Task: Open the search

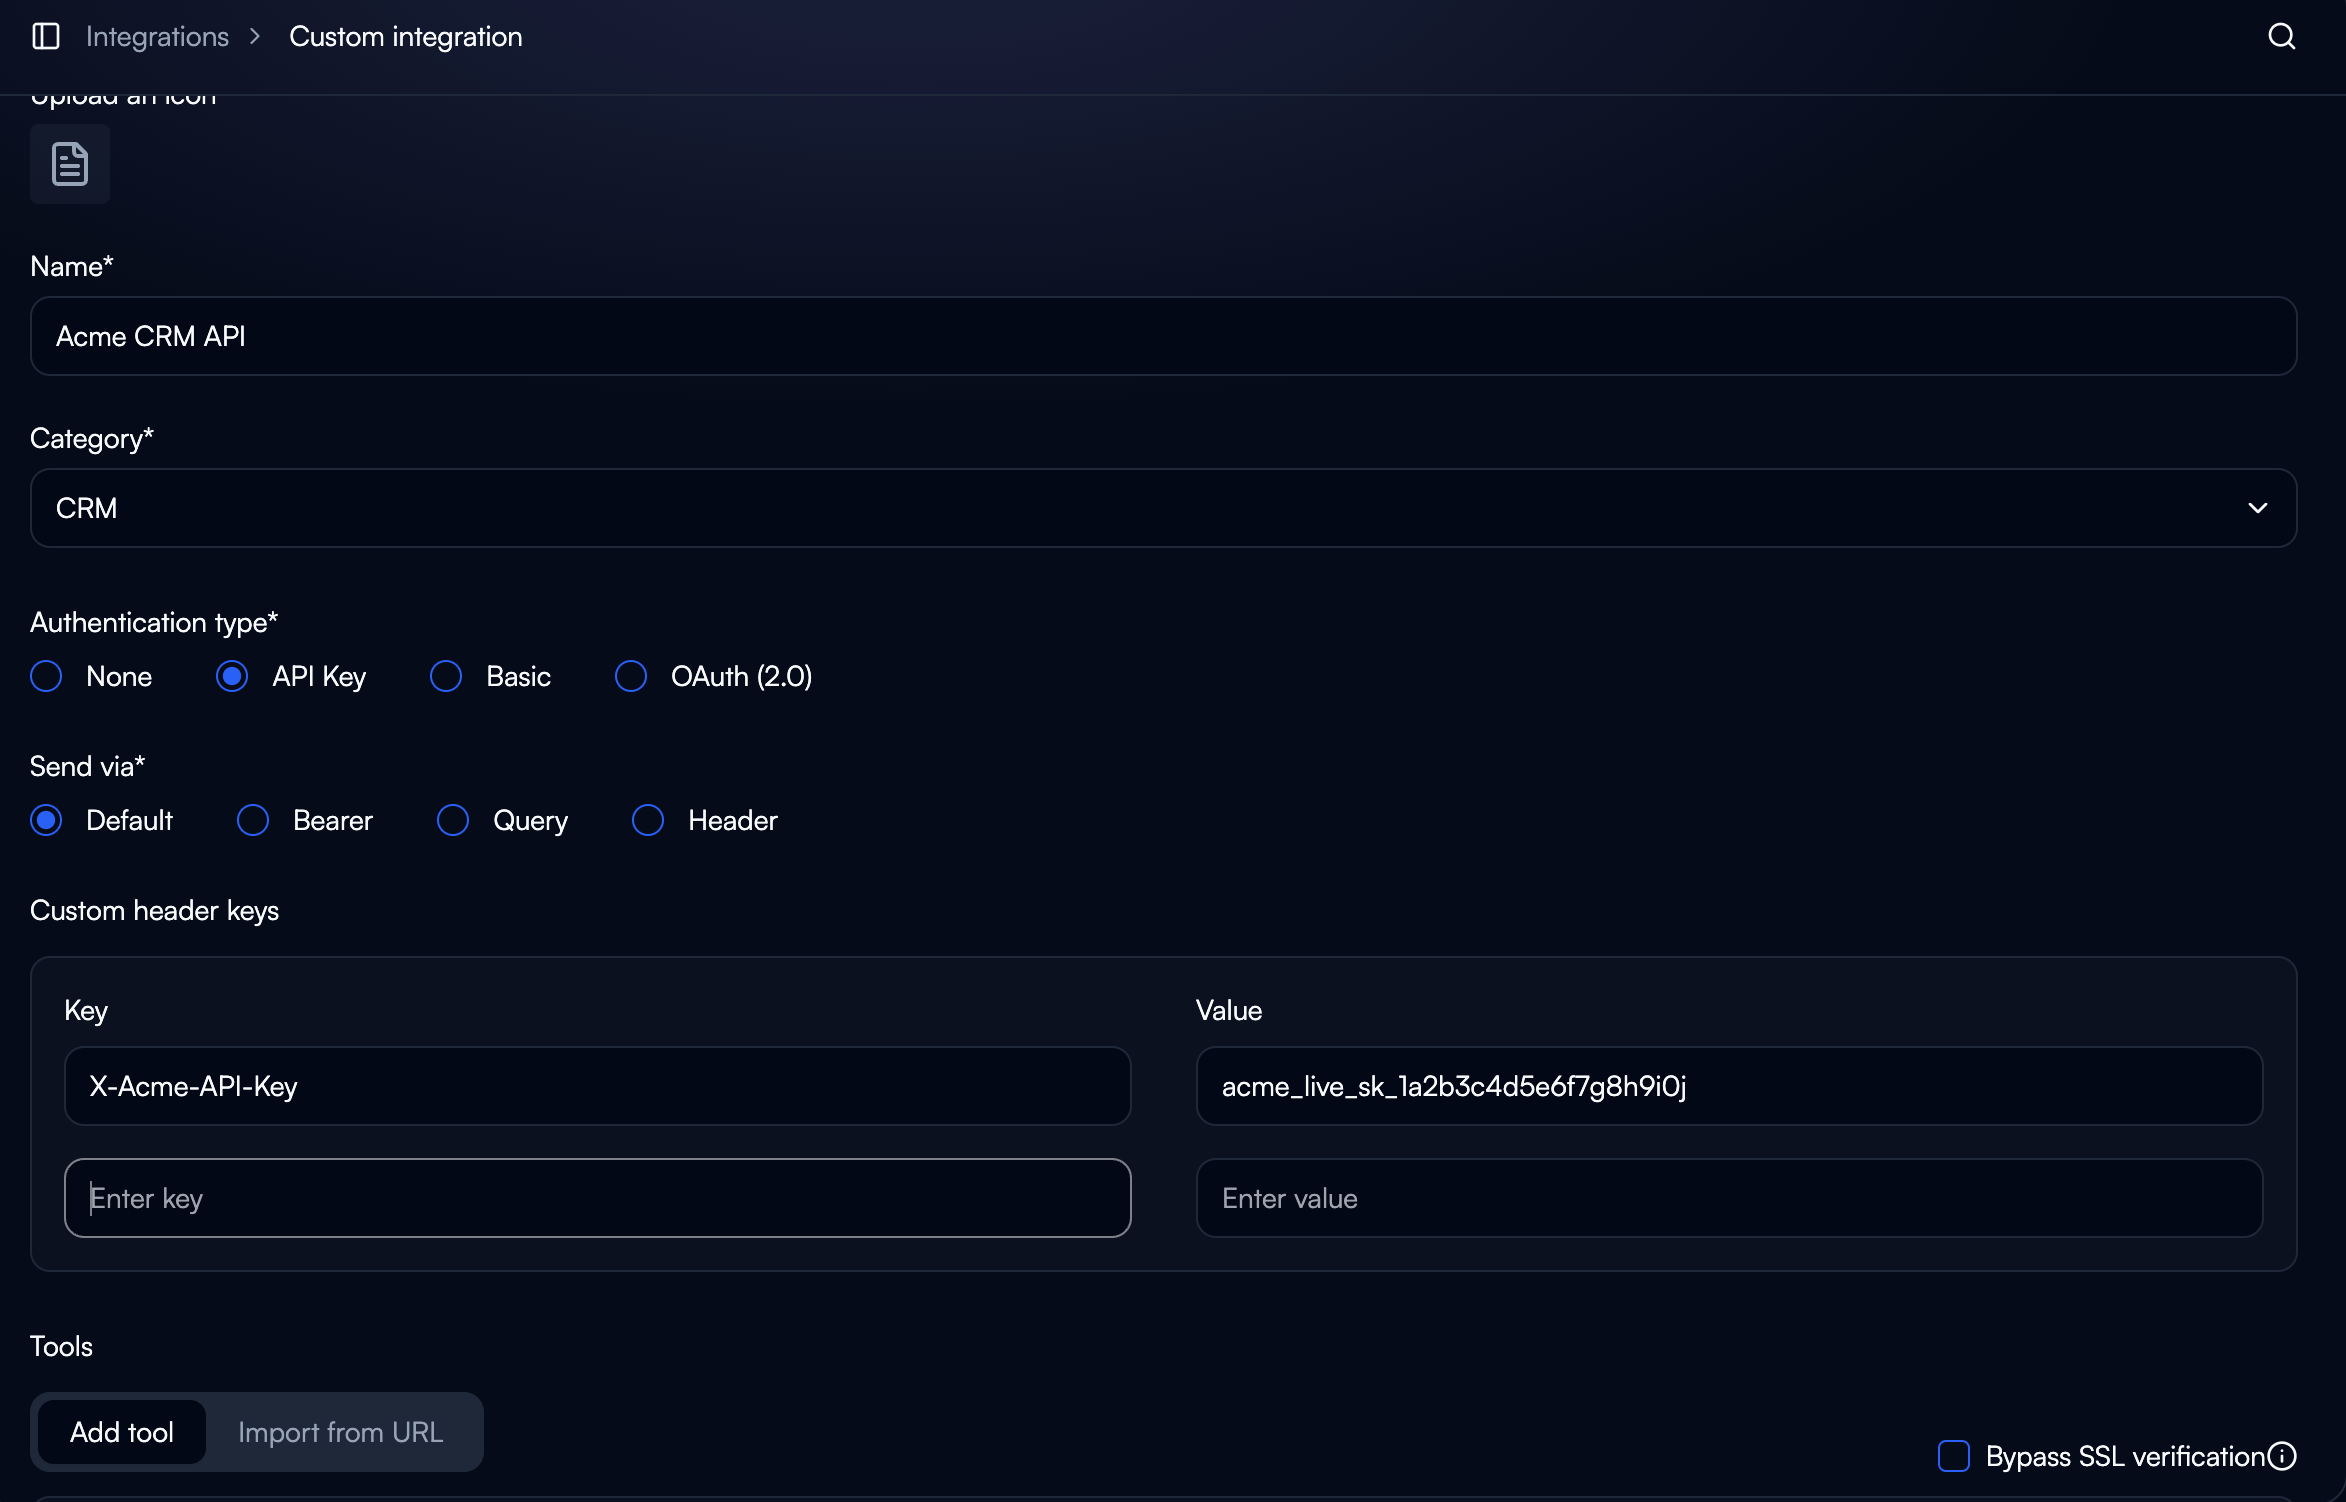Action: [x=2281, y=36]
